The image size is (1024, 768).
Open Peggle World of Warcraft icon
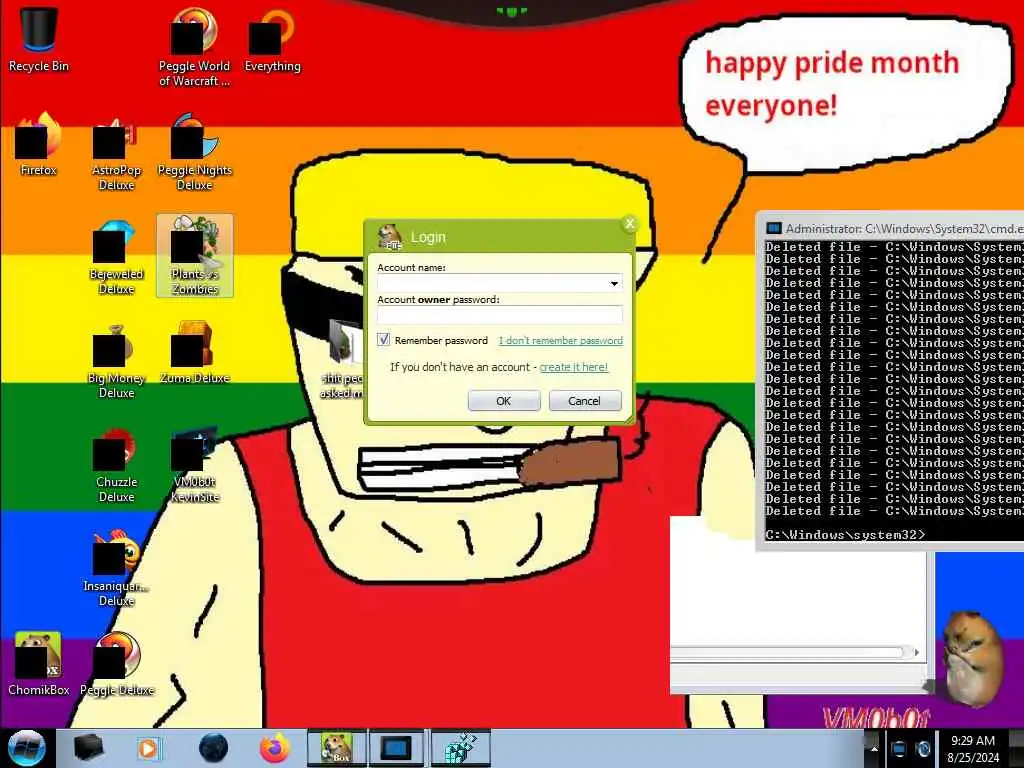coord(194,47)
